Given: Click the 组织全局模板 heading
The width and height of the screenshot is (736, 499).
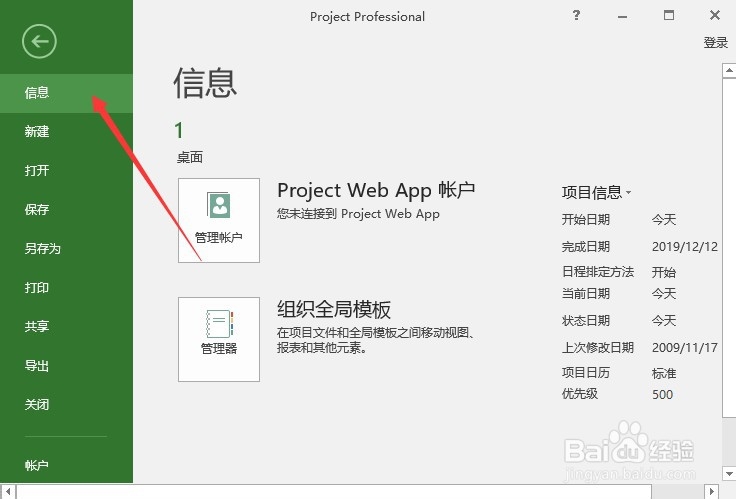Looking at the screenshot, I should tap(334, 309).
